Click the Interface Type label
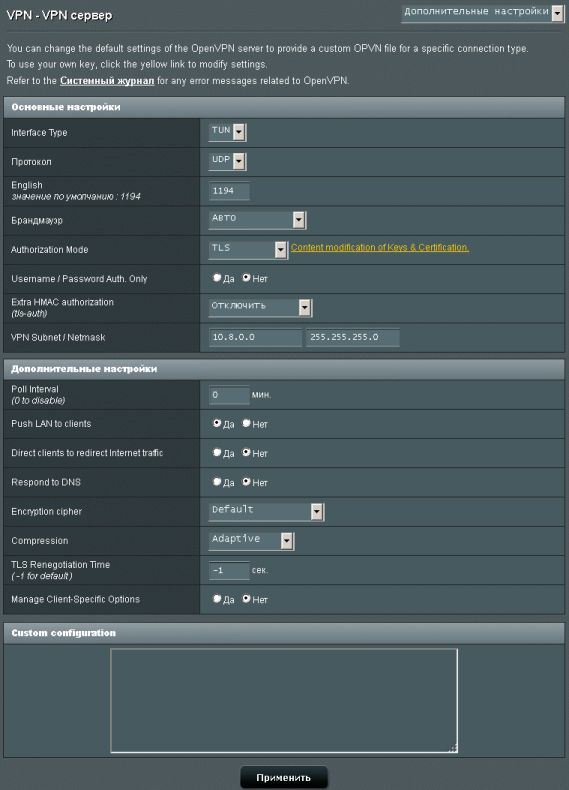Viewport: 569px width, 790px height. coord(39,133)
